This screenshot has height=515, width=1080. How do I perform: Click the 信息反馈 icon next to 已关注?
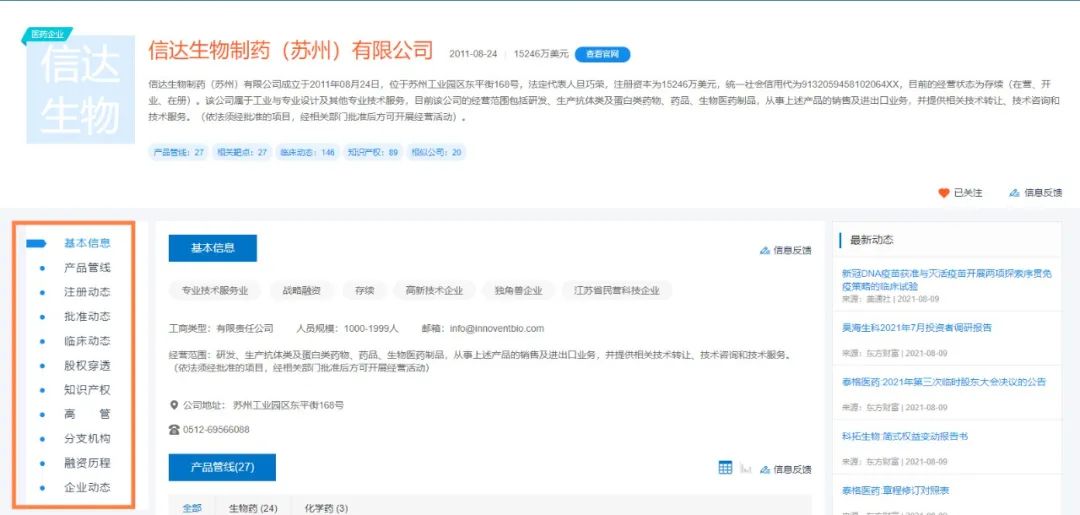(1014, 193)
